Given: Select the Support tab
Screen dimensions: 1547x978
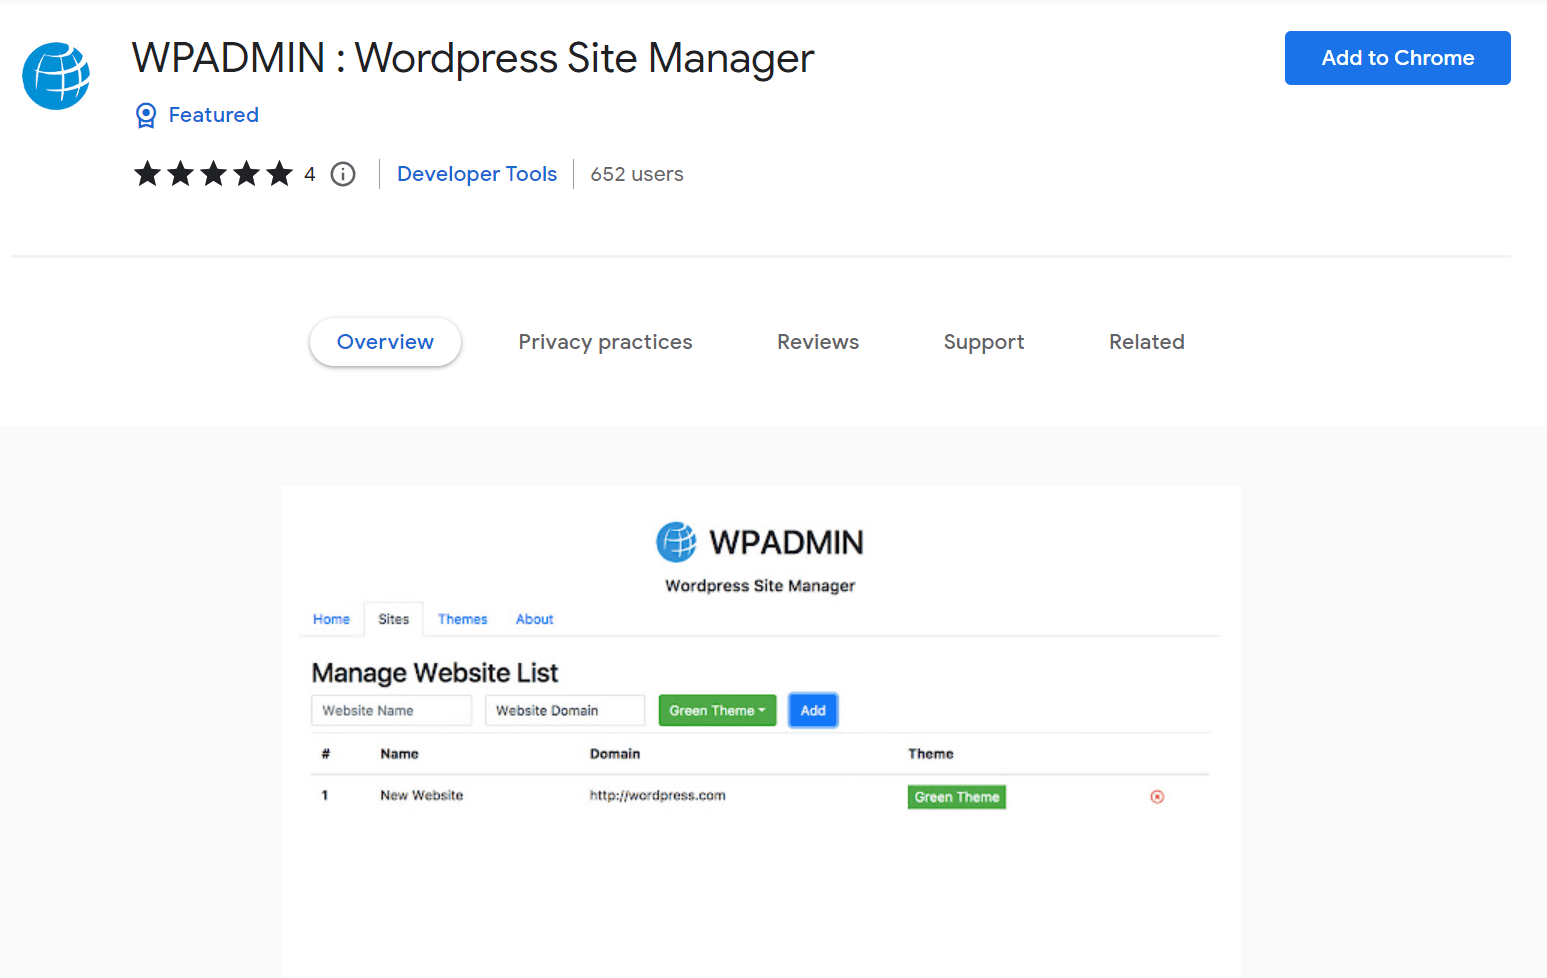Looking at the screenshot, I should (x=983, y=341).
